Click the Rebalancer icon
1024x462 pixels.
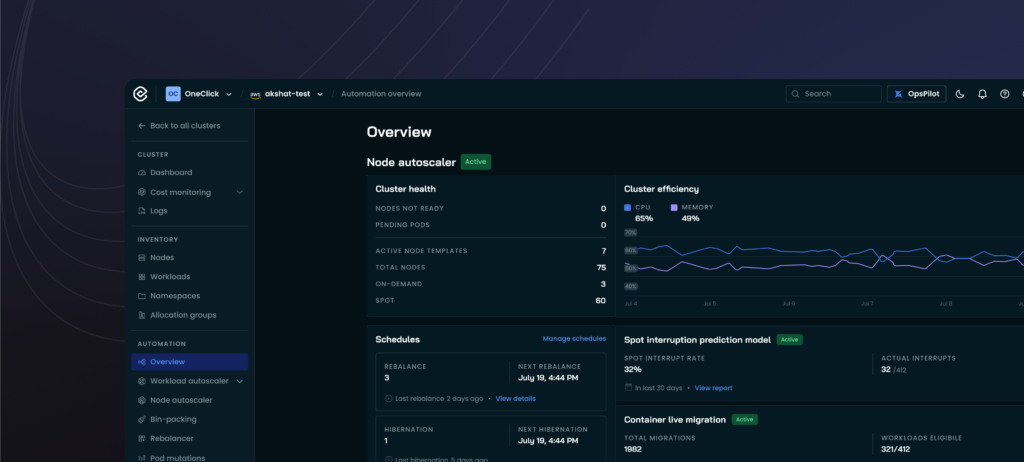[142, 438]
